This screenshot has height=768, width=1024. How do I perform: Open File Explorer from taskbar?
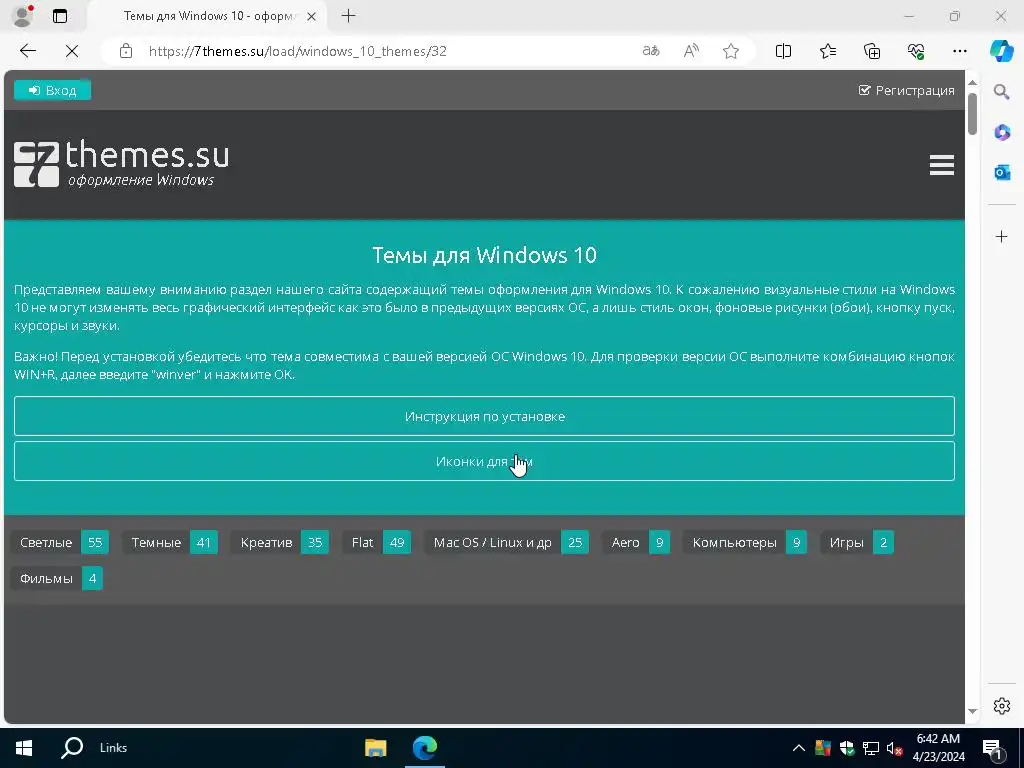pyautogui.click(x=376, y=748)
